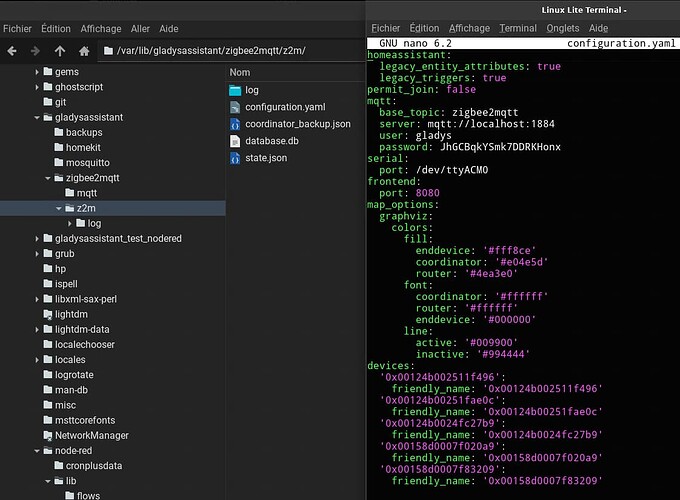Select the mosquitto folder in tree
This screenshot has height=500, width=680.
click(x=87, y=162)
